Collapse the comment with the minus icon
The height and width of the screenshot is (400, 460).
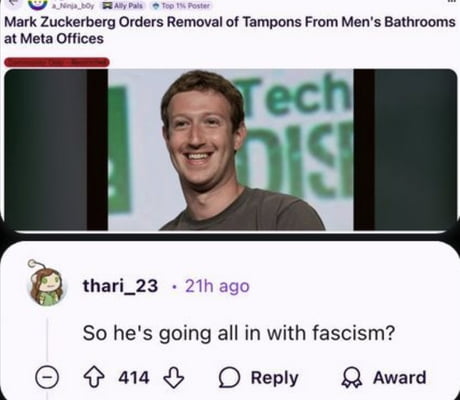coord(47,377)
